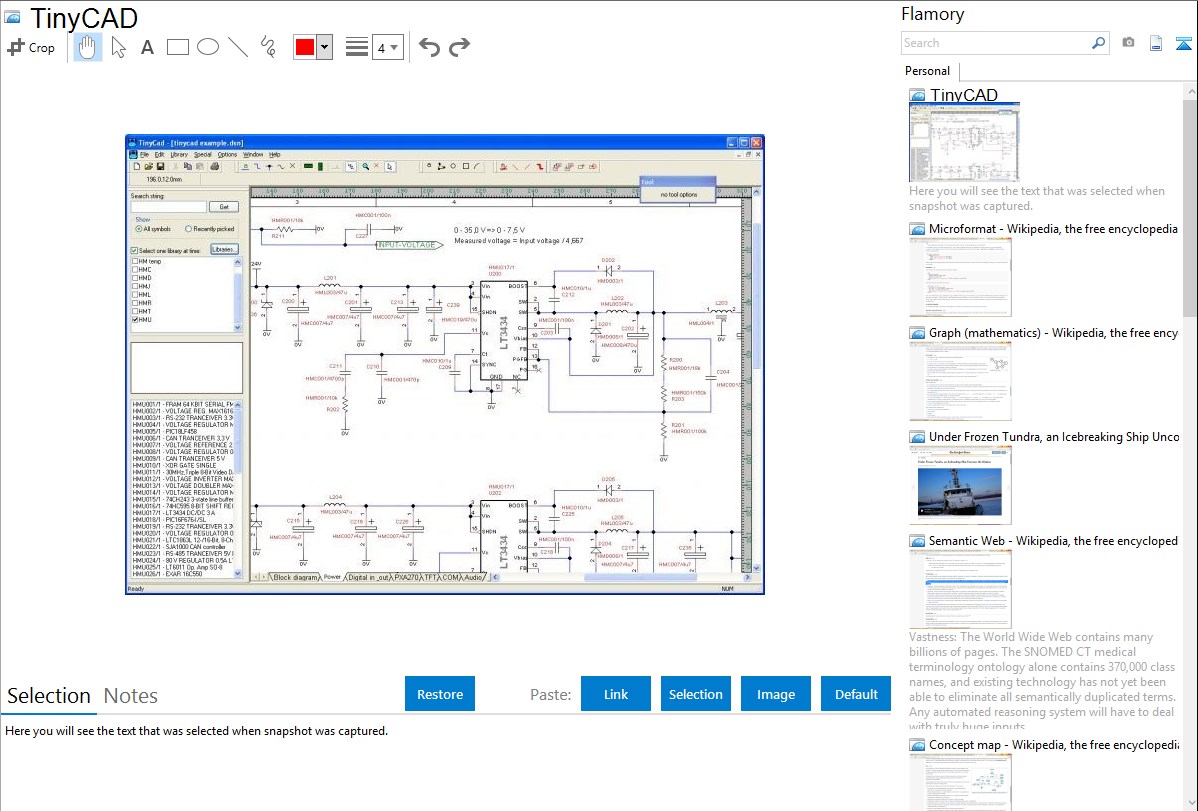Undo the last annotation
The width and height of the screenshot is (1198, 811).
pyautogui.click(x=429, y=47)
